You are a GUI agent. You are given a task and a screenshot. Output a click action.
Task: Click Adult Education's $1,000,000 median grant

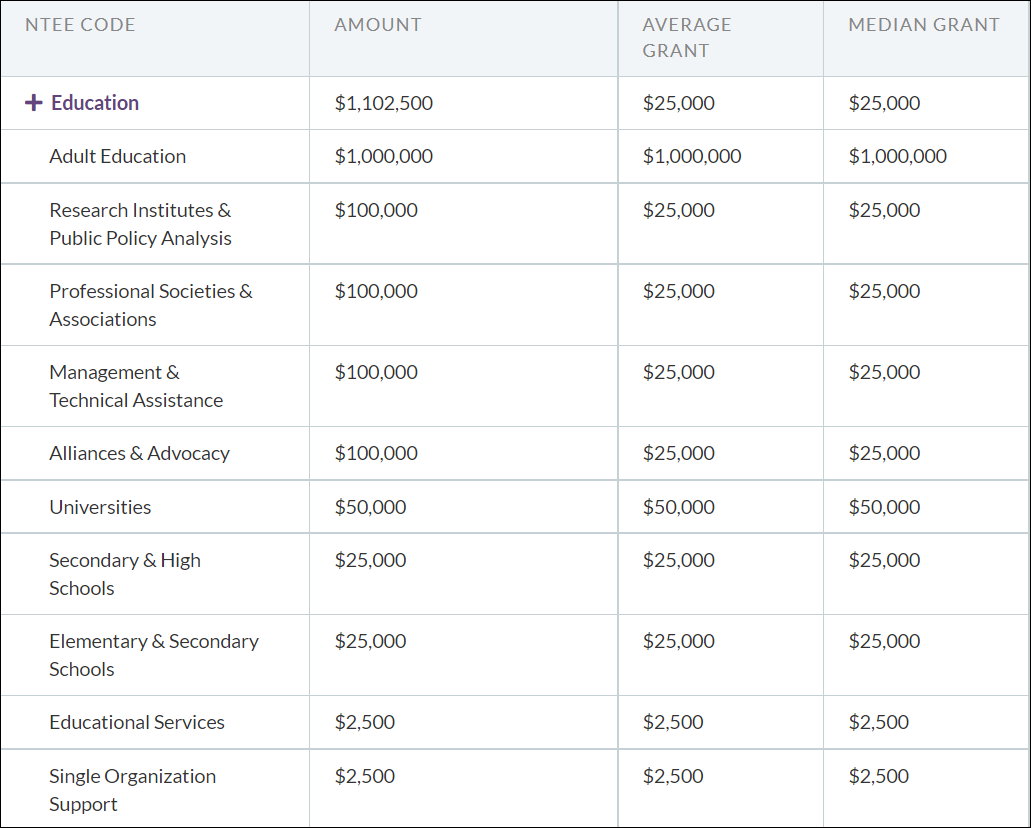897,156
